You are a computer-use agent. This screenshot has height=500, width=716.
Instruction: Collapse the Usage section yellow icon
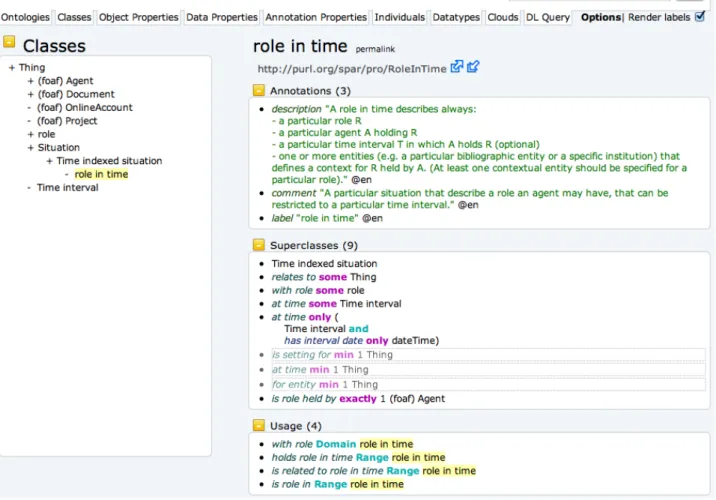(x=258, y=425)
